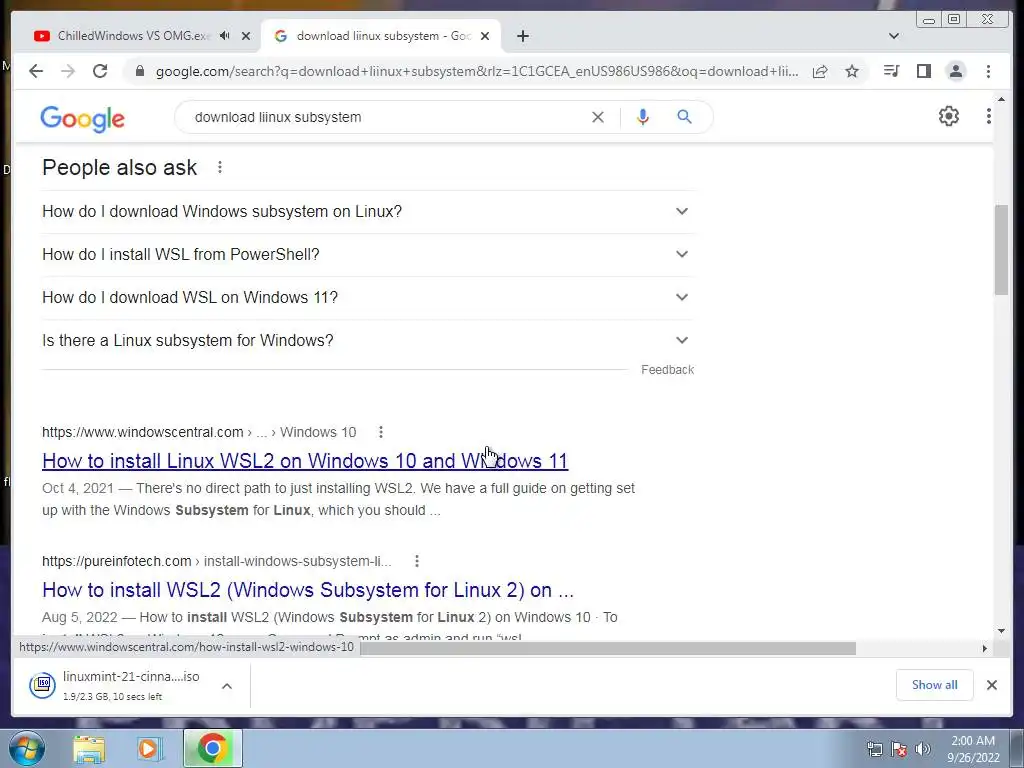Click the network icon in the system tray
The width and height of the screenshot is (1024, 768).
pyautogui.click(x=875, y=748)
